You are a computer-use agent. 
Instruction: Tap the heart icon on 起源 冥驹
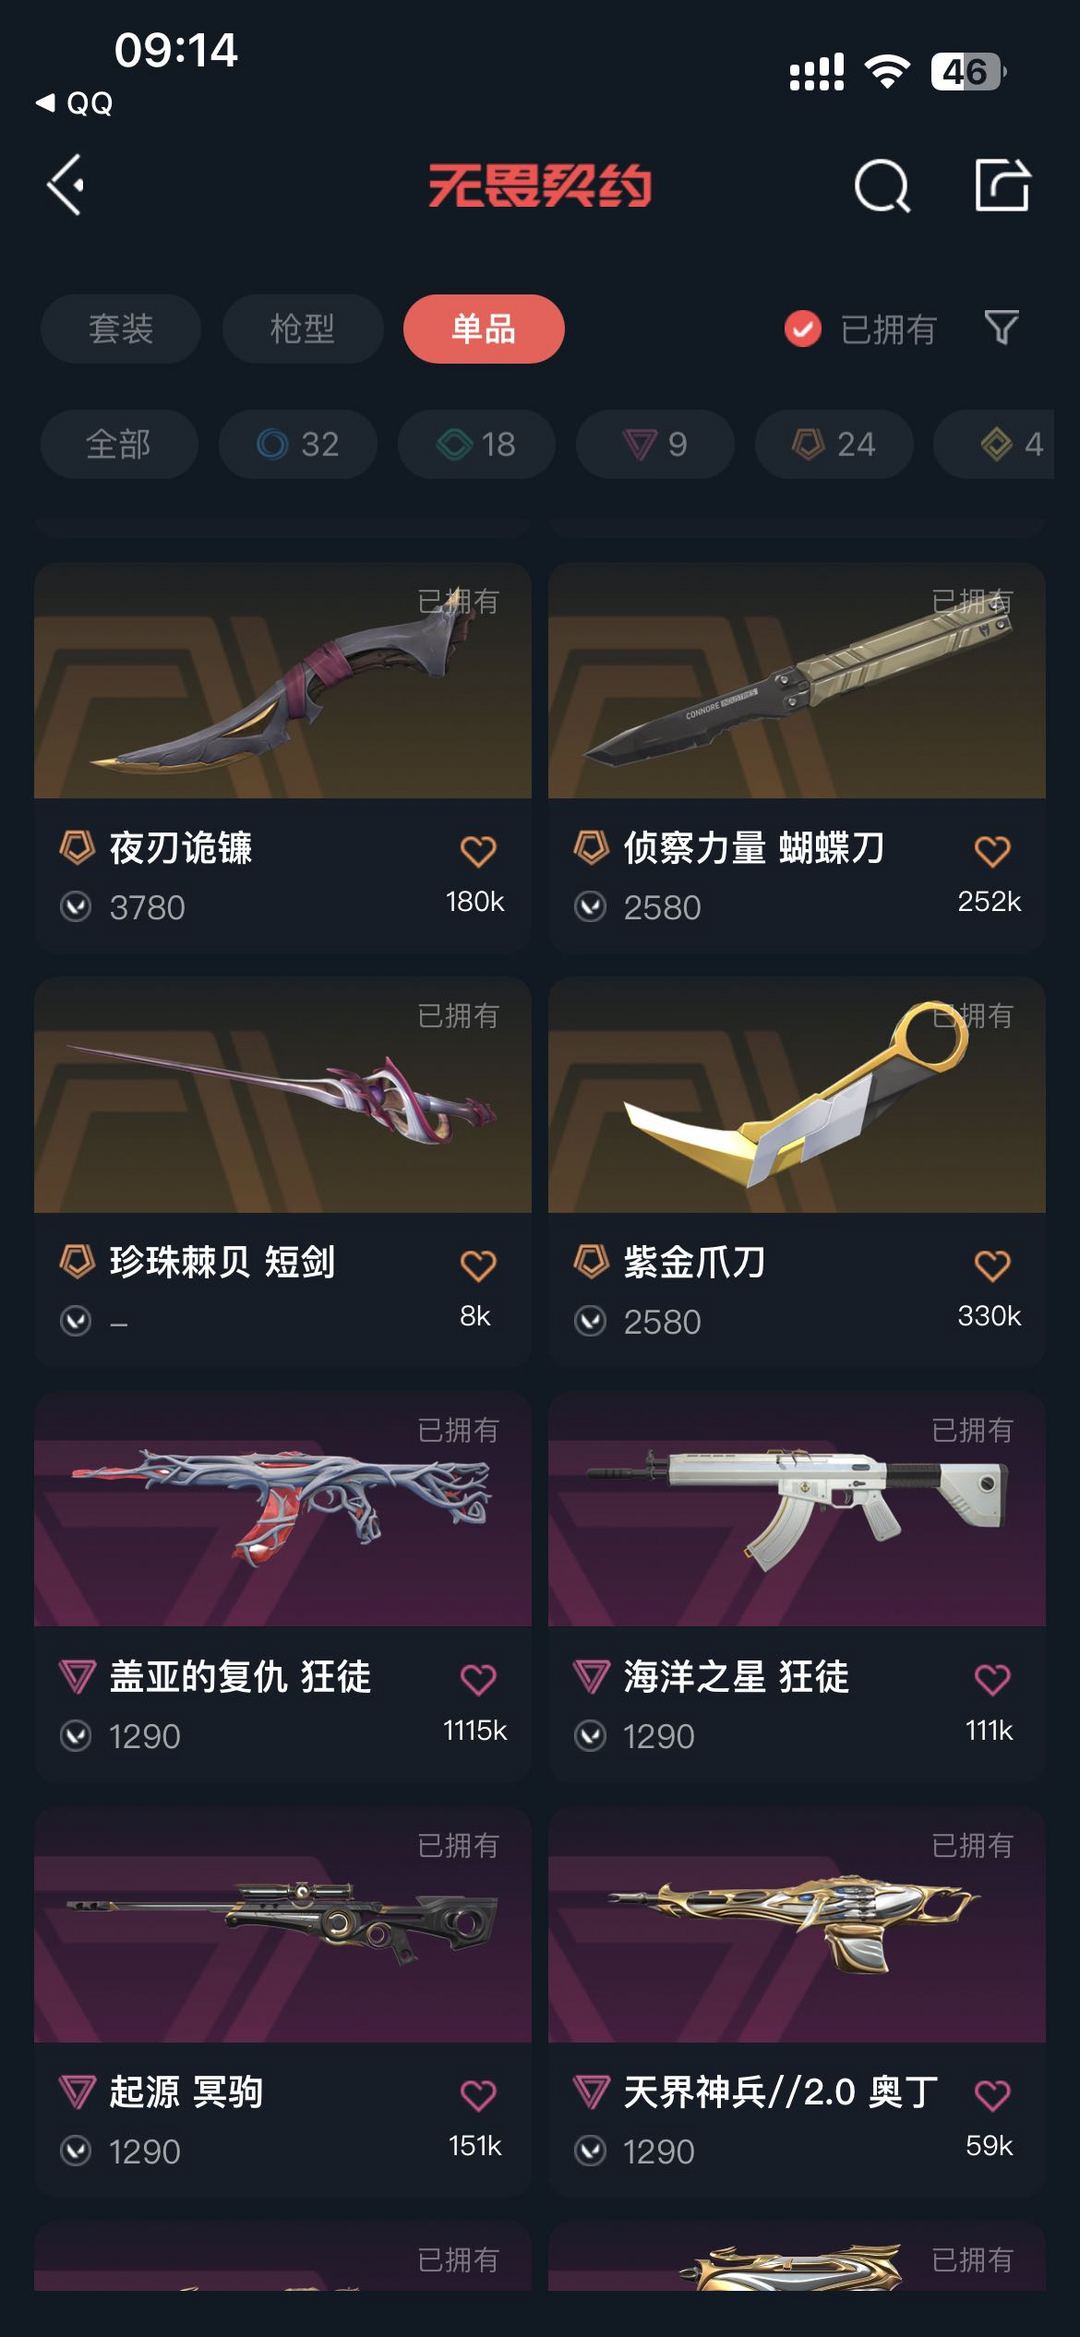478,2094
